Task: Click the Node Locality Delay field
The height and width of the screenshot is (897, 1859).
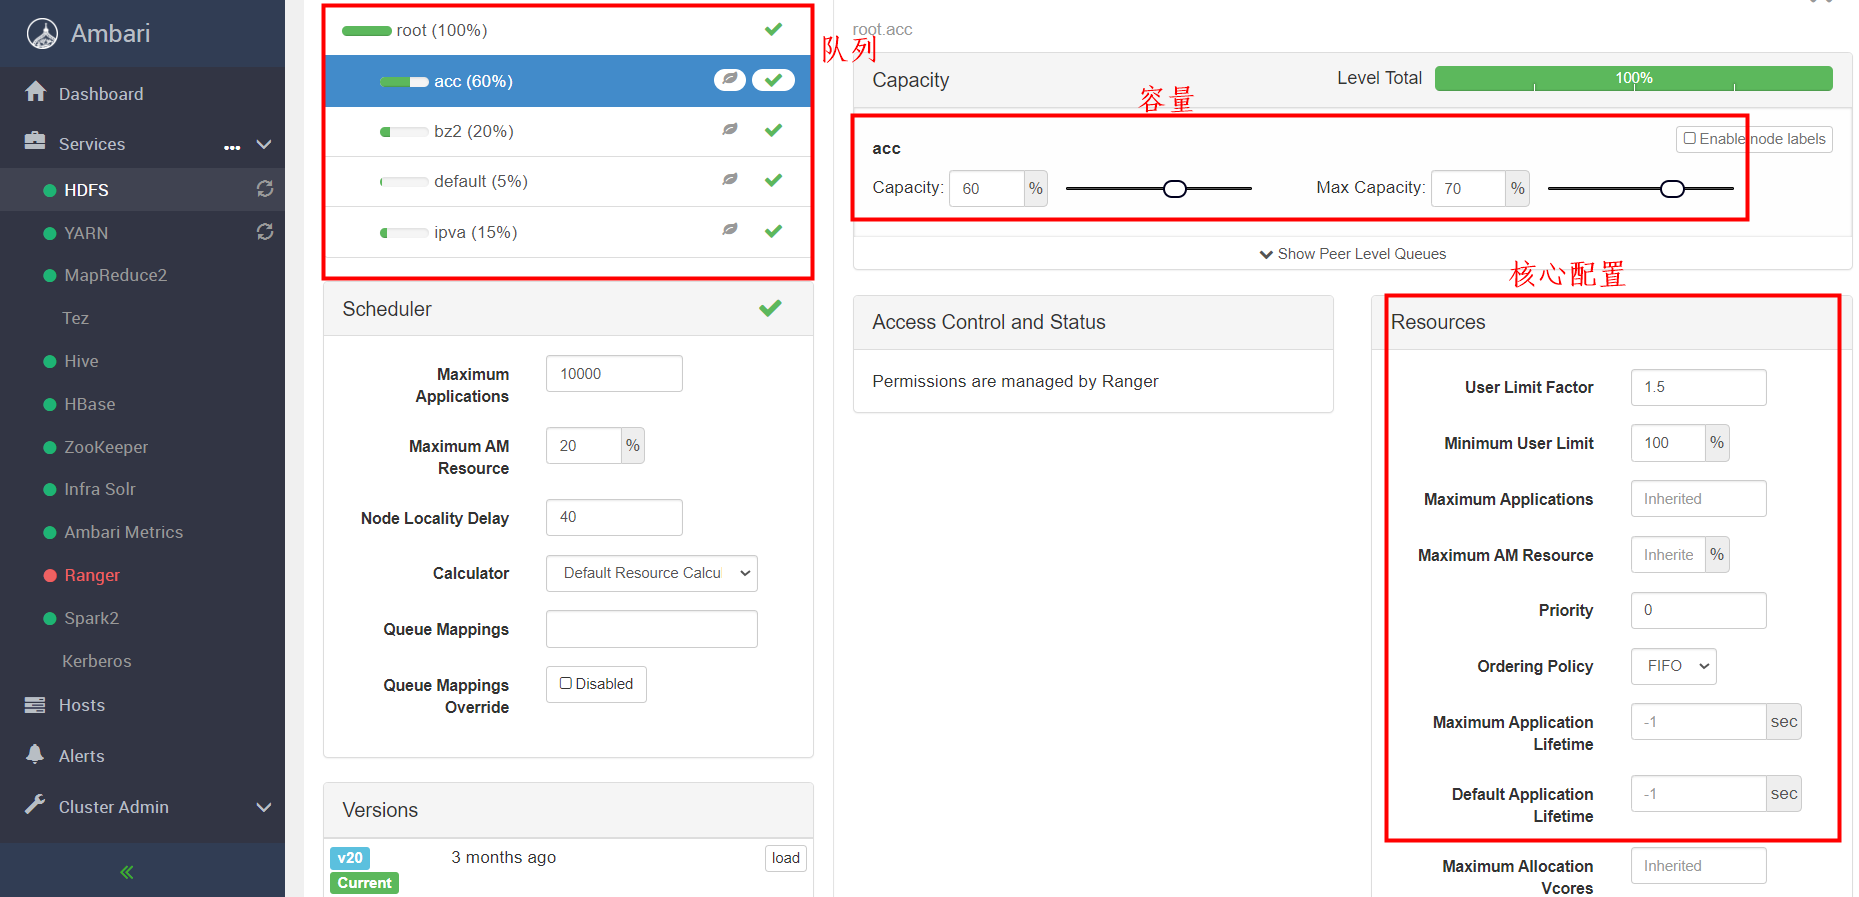Action: (x=614, y=517)
